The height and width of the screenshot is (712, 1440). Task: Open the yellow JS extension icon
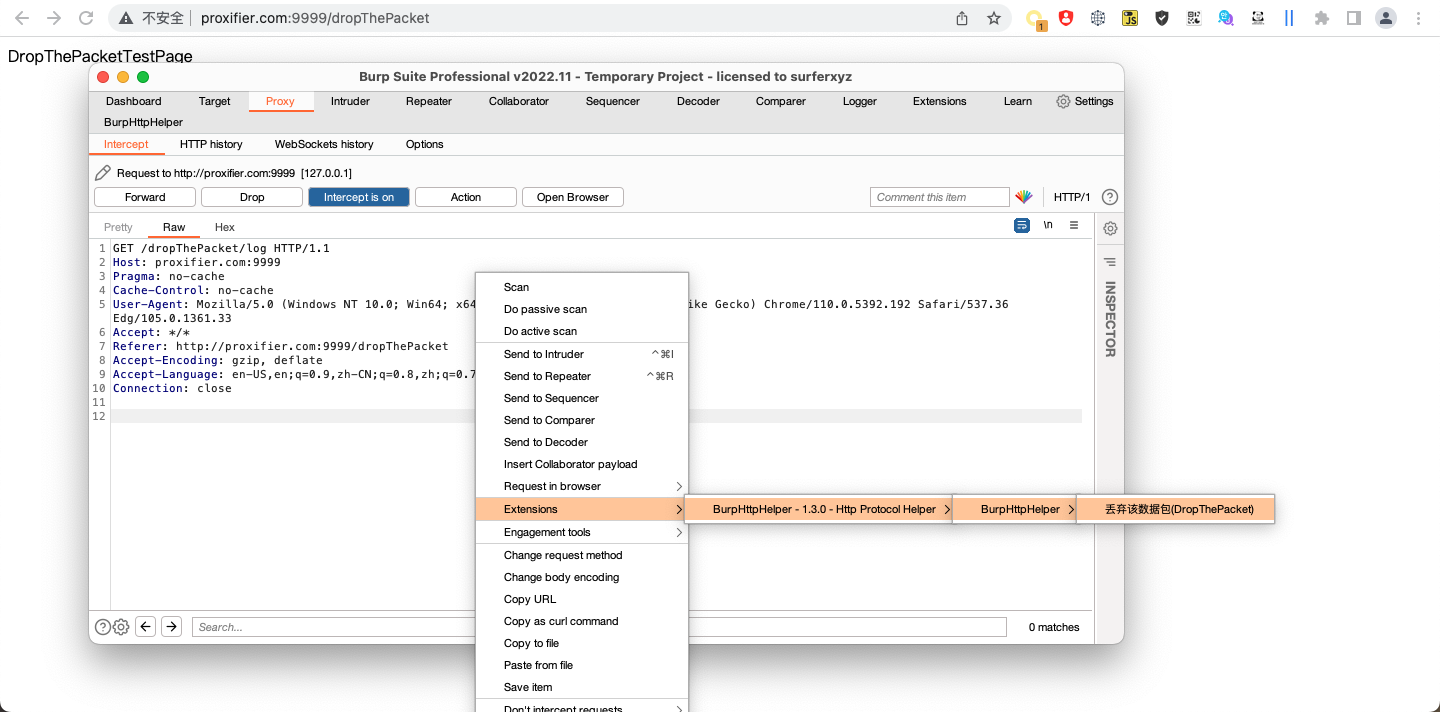point(1130,18)
